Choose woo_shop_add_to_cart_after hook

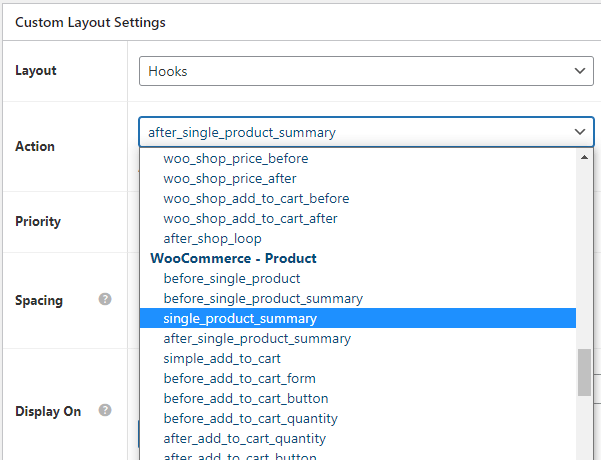tap(250, 219)
